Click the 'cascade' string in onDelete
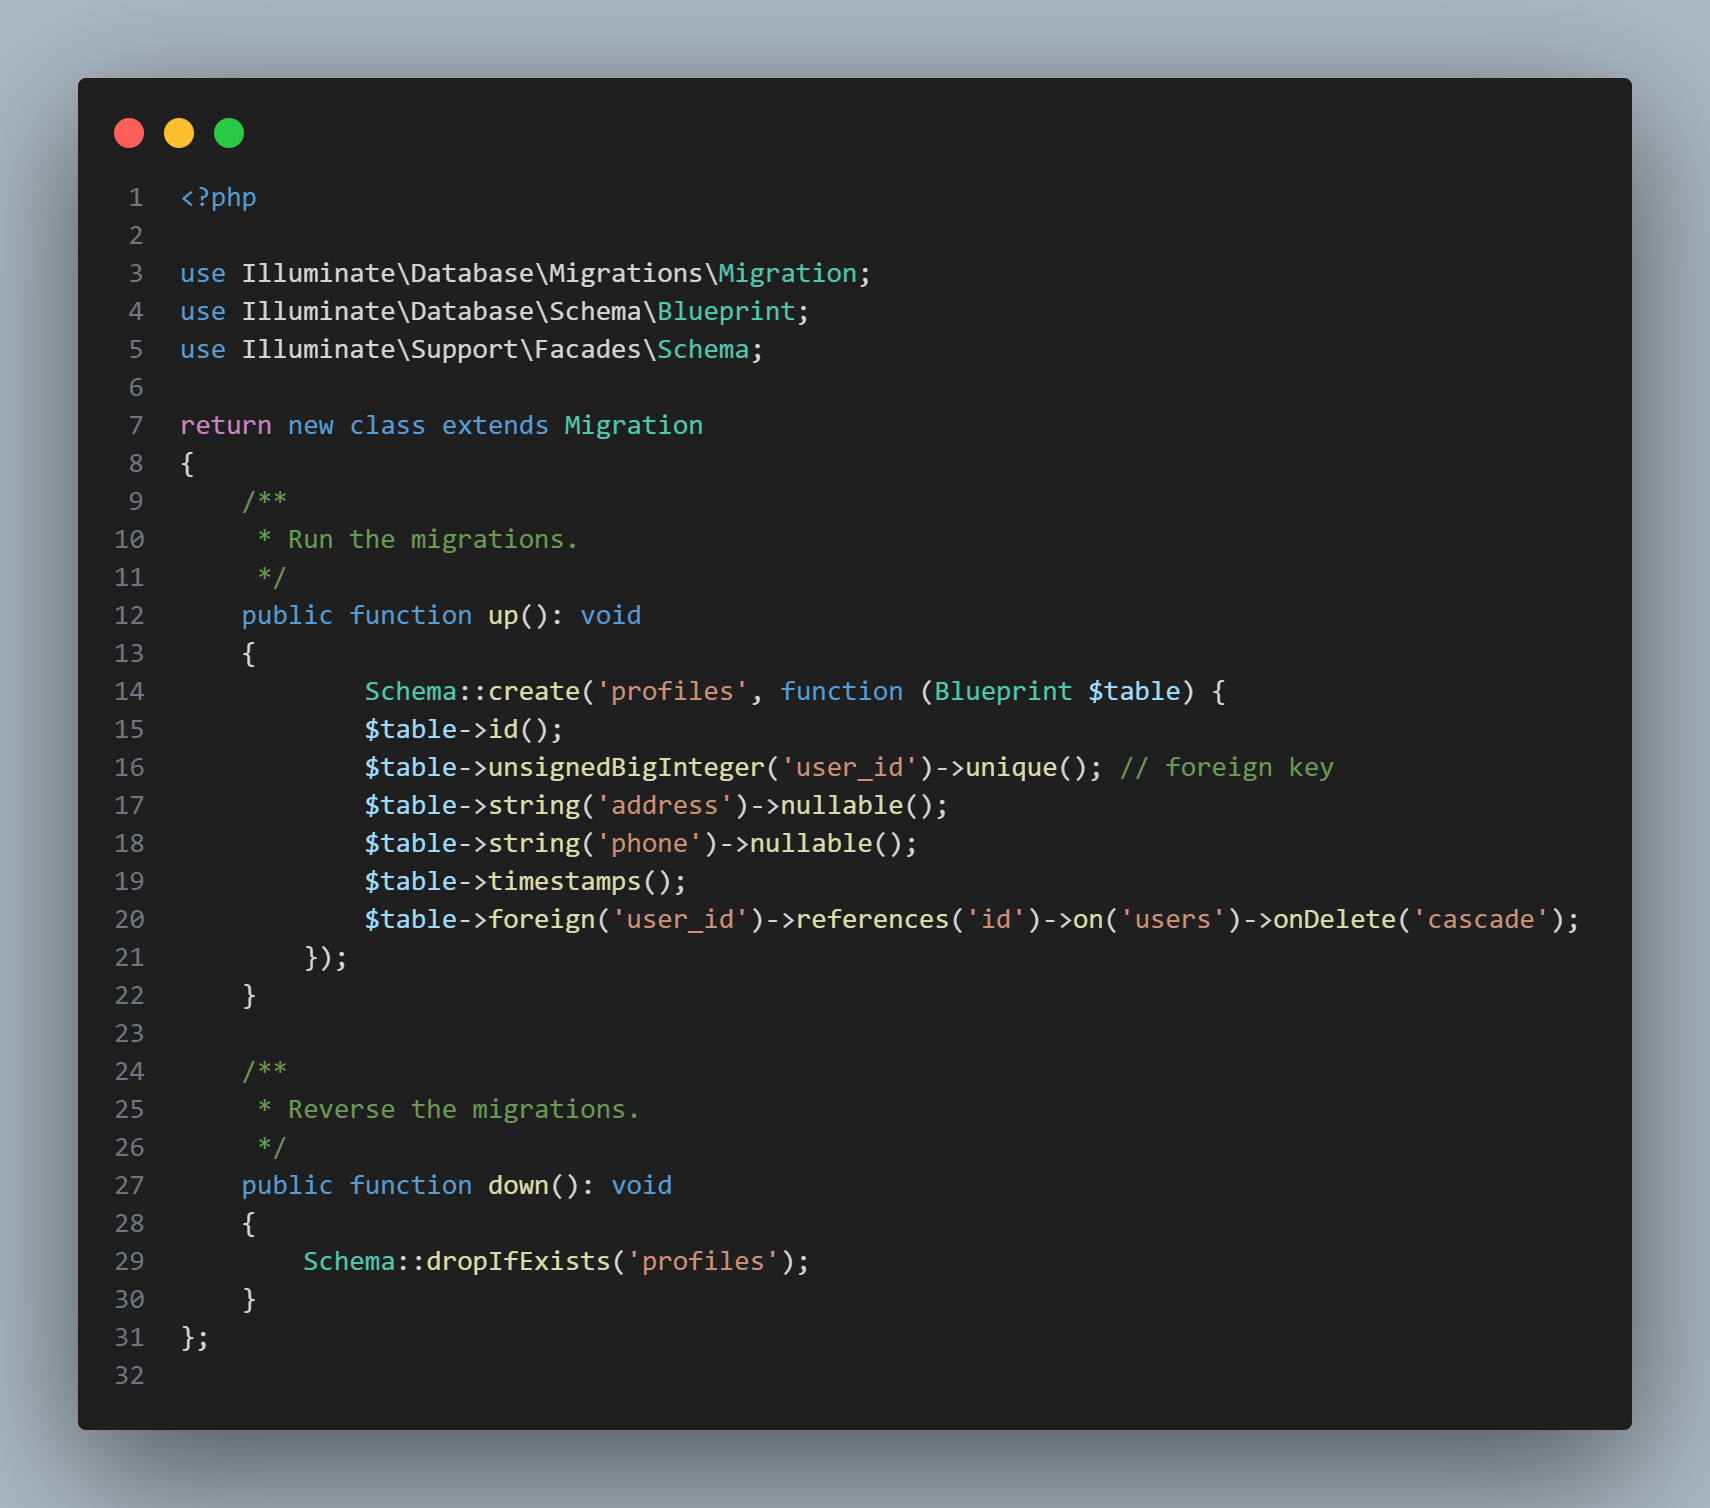The width and height of the screenshot is (1710, 1508). (x=1480, y=920)
